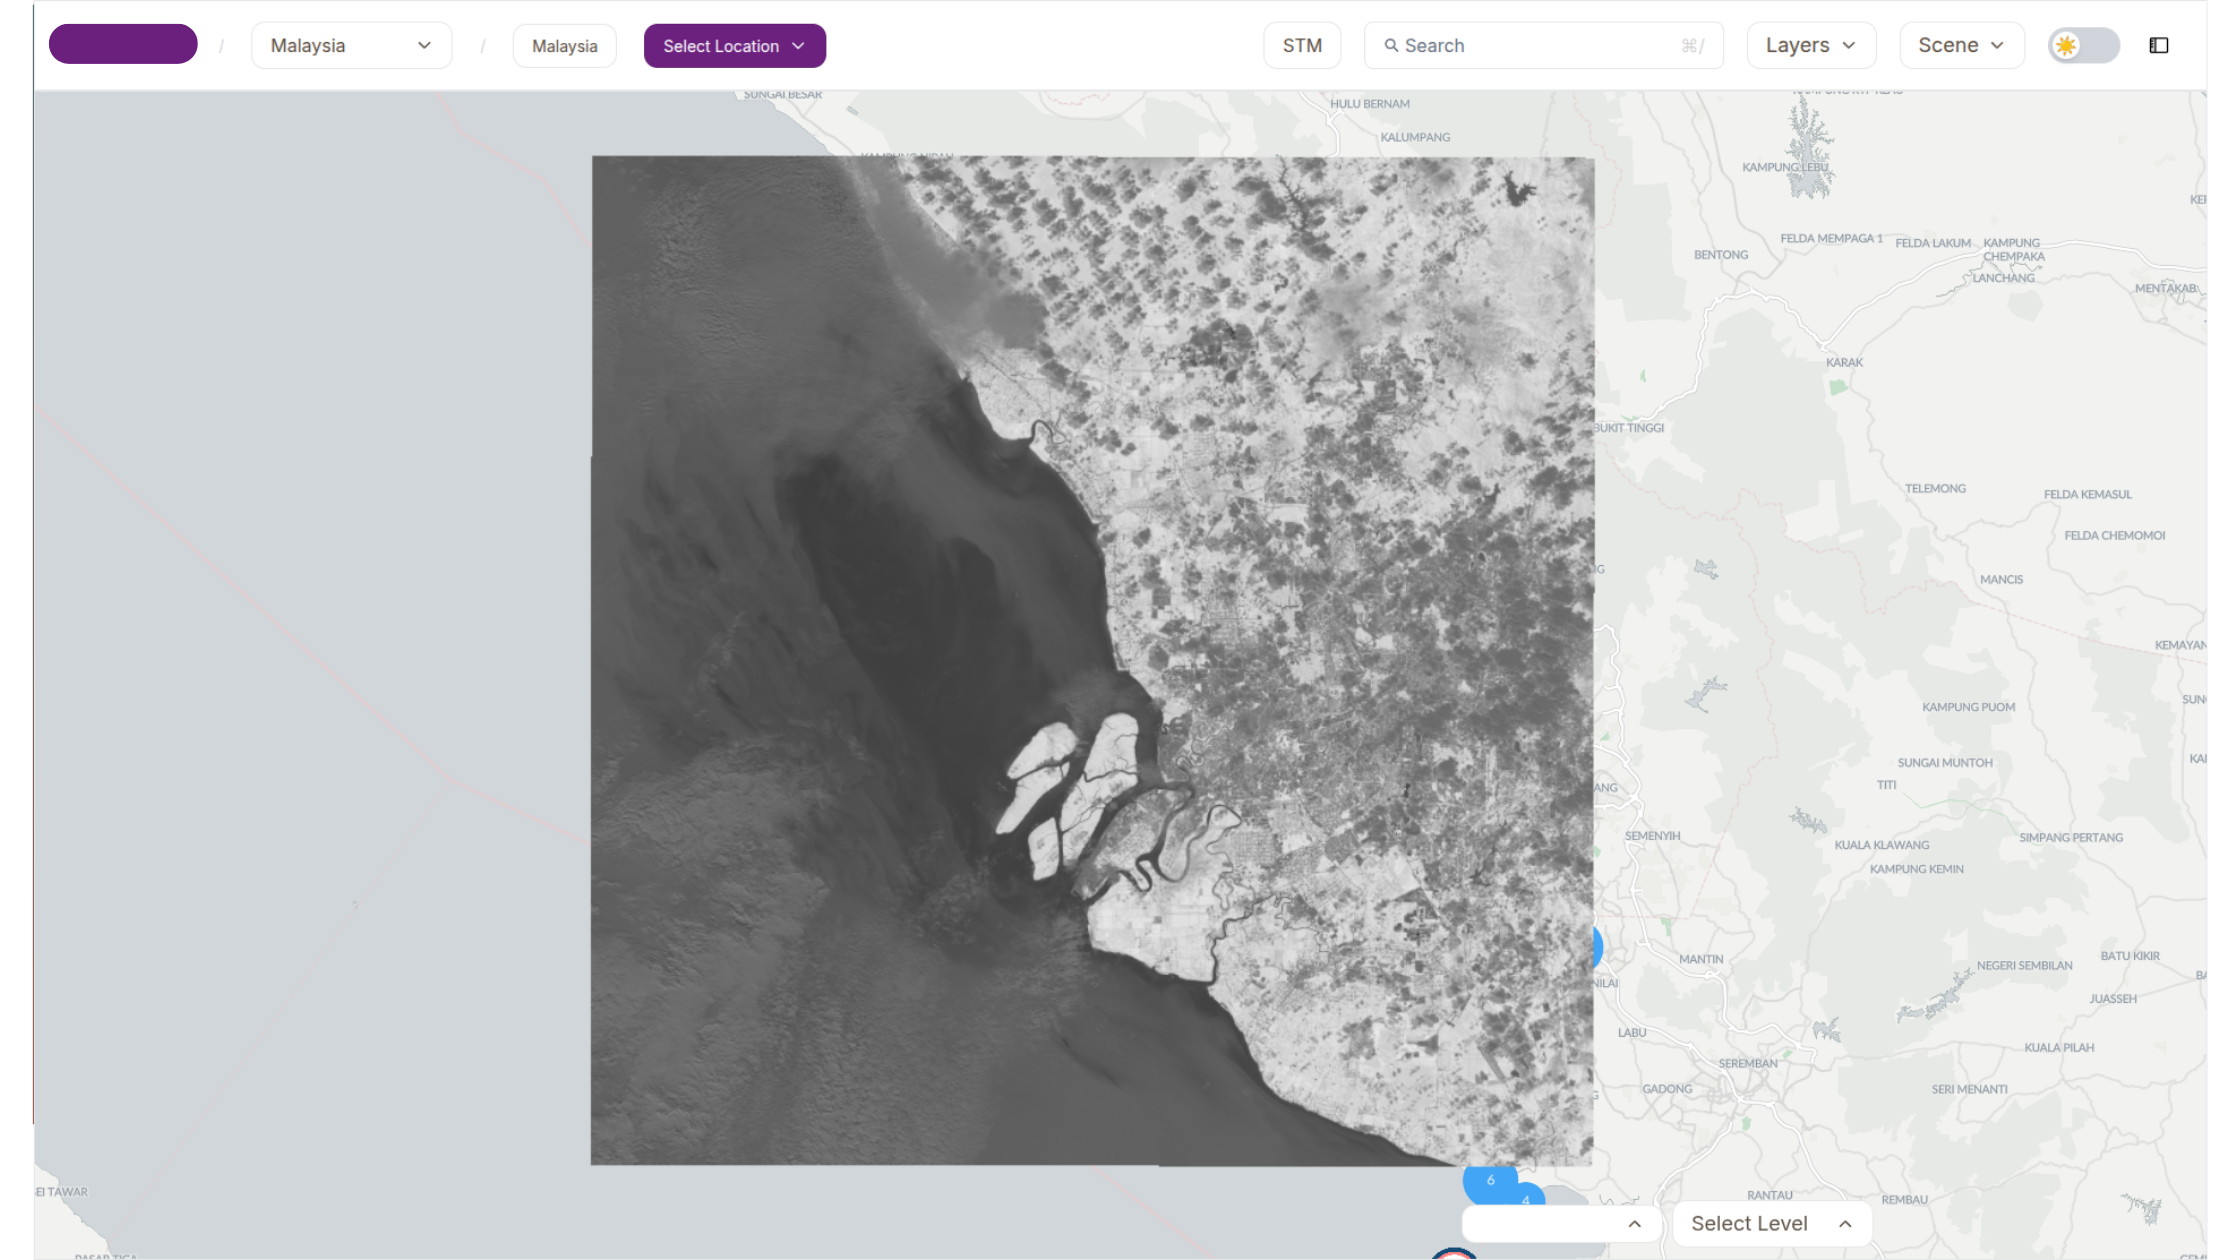Image resolution: width=2240 pixels, height=1260 pixels.
Task: Open the Layers dropdown
Action: tap(1811, 46)
